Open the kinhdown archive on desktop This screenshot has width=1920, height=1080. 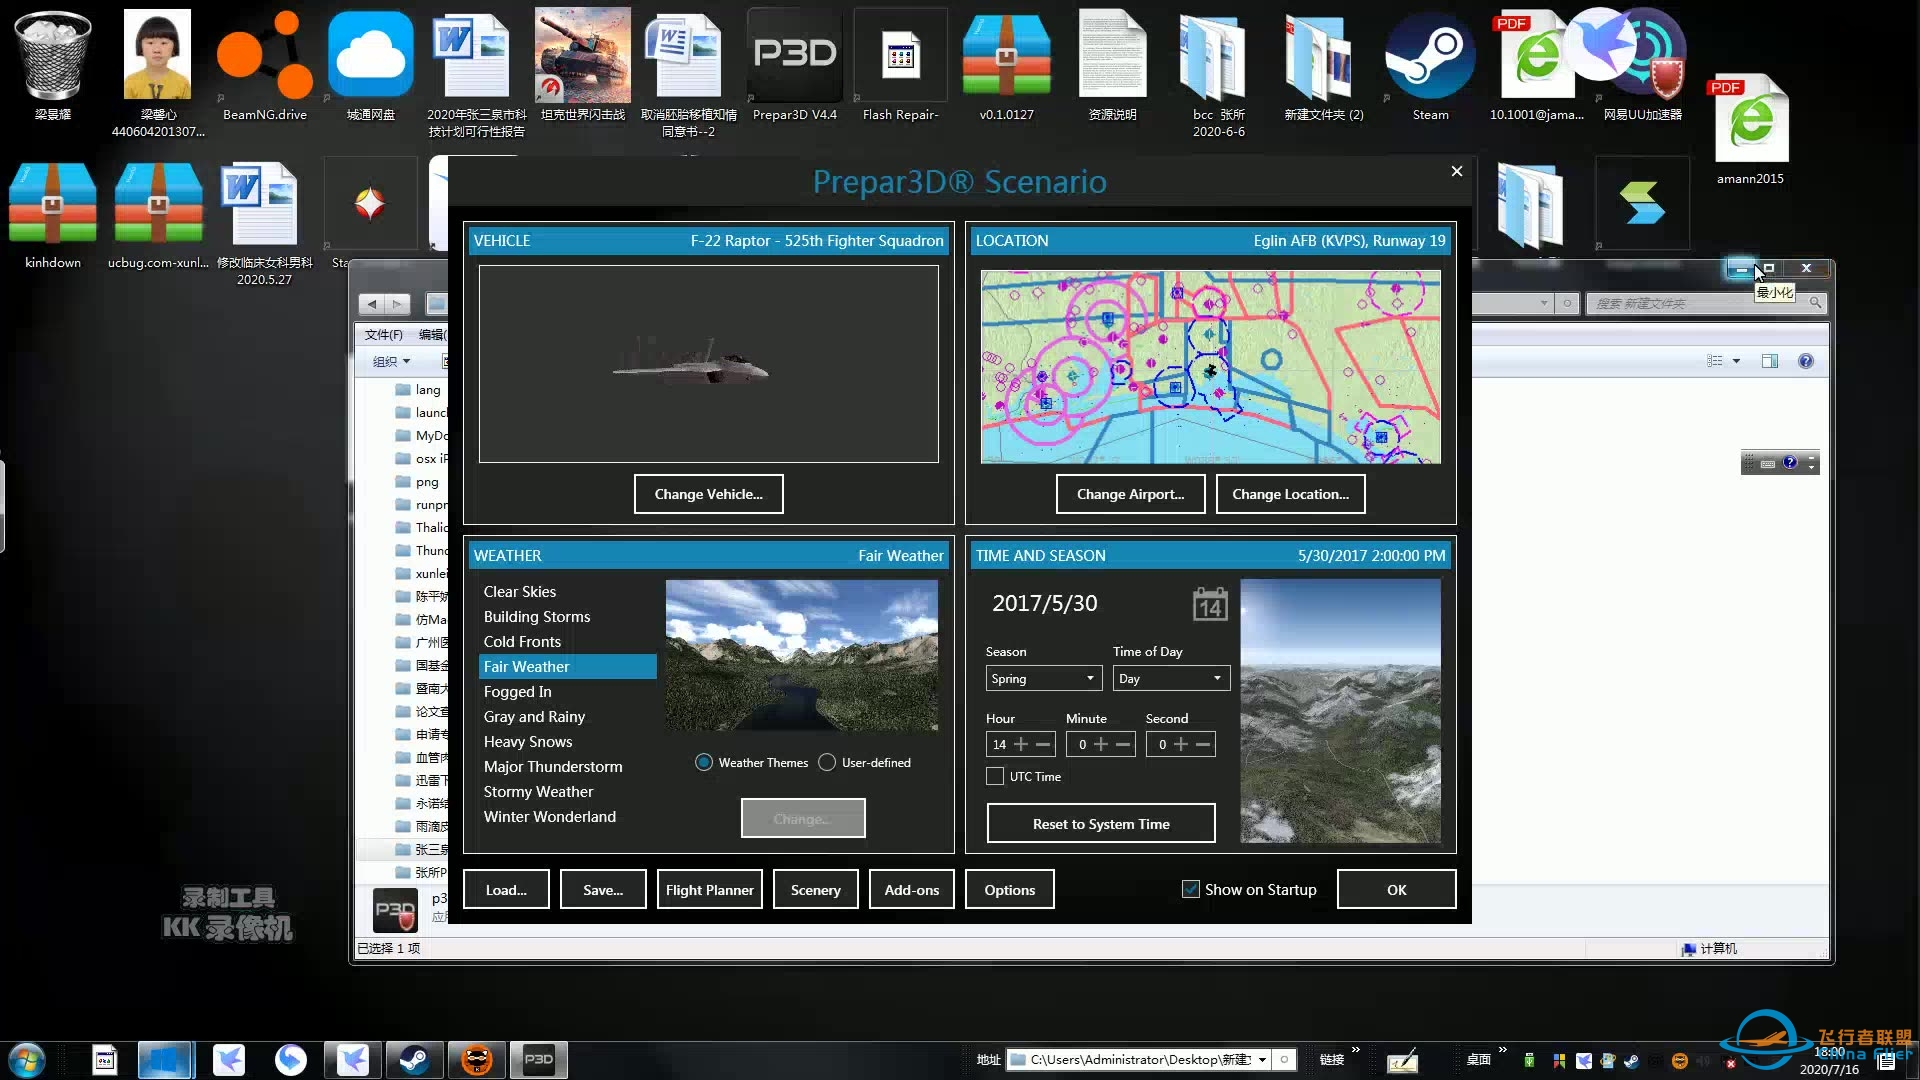click(53, 215)
